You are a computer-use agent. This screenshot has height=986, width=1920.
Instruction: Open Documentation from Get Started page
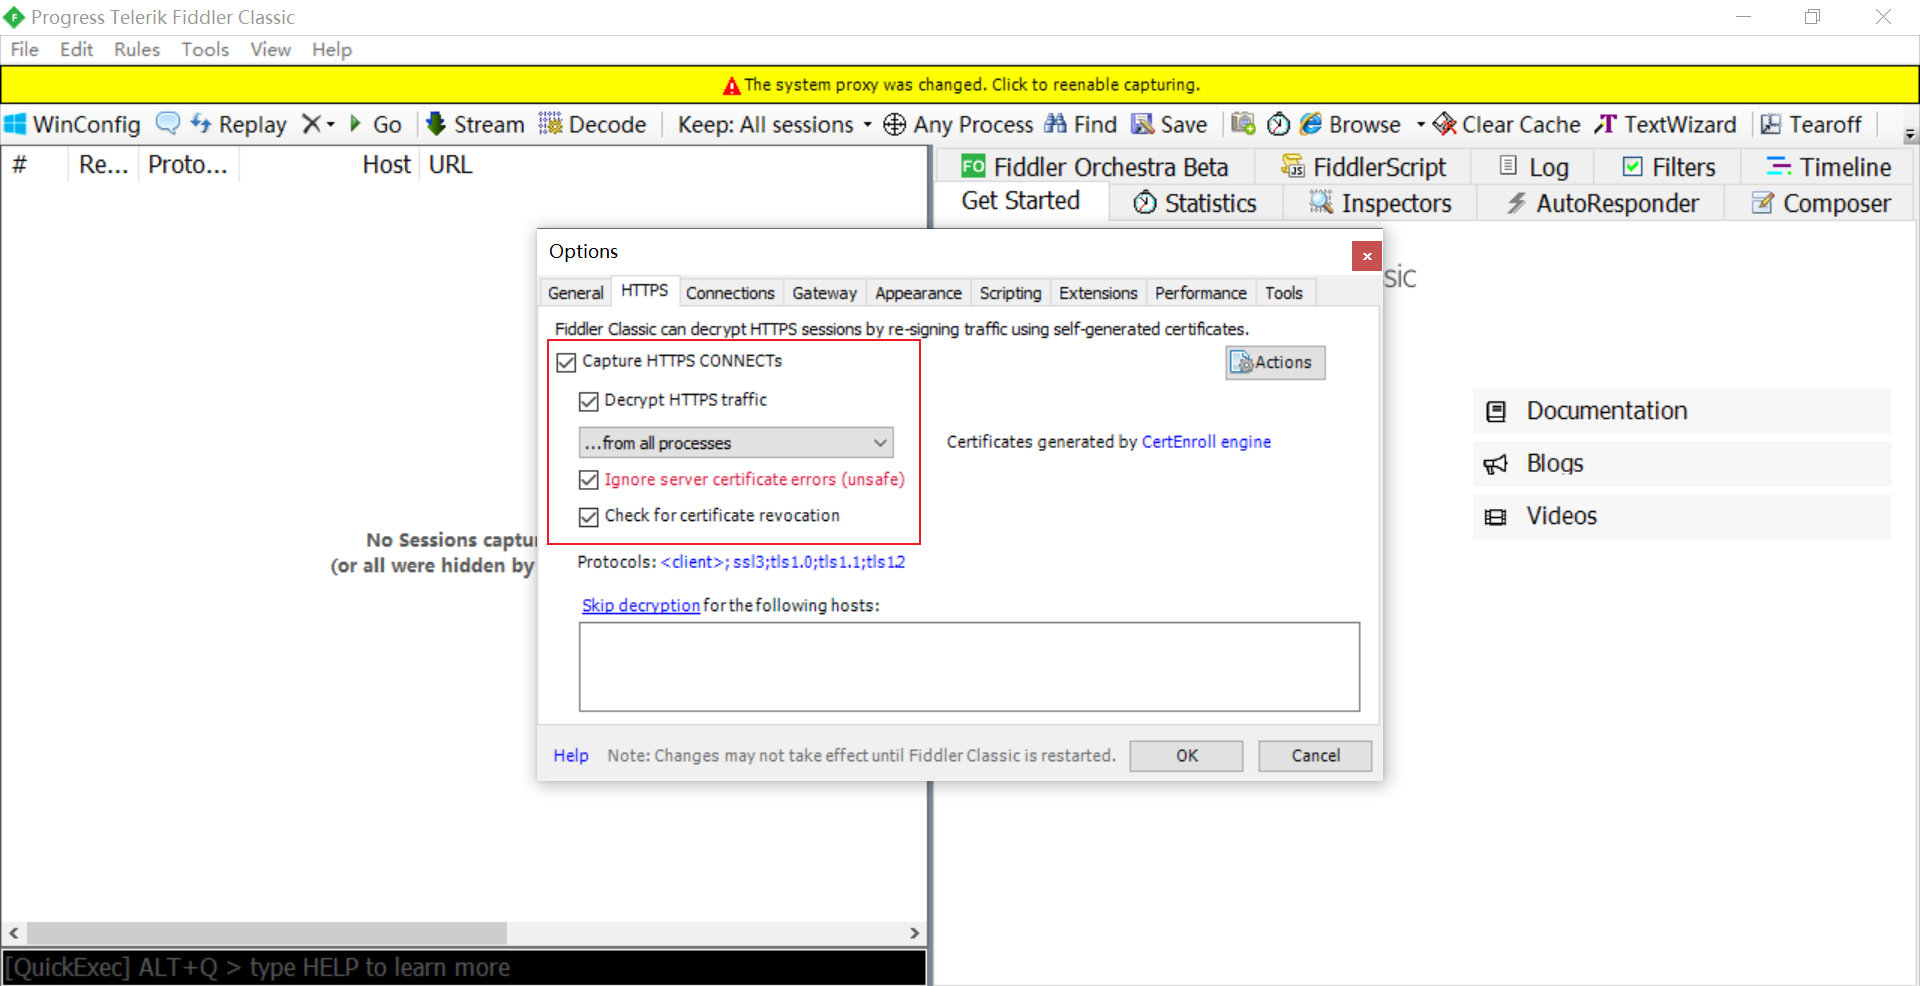(1682, 411)
